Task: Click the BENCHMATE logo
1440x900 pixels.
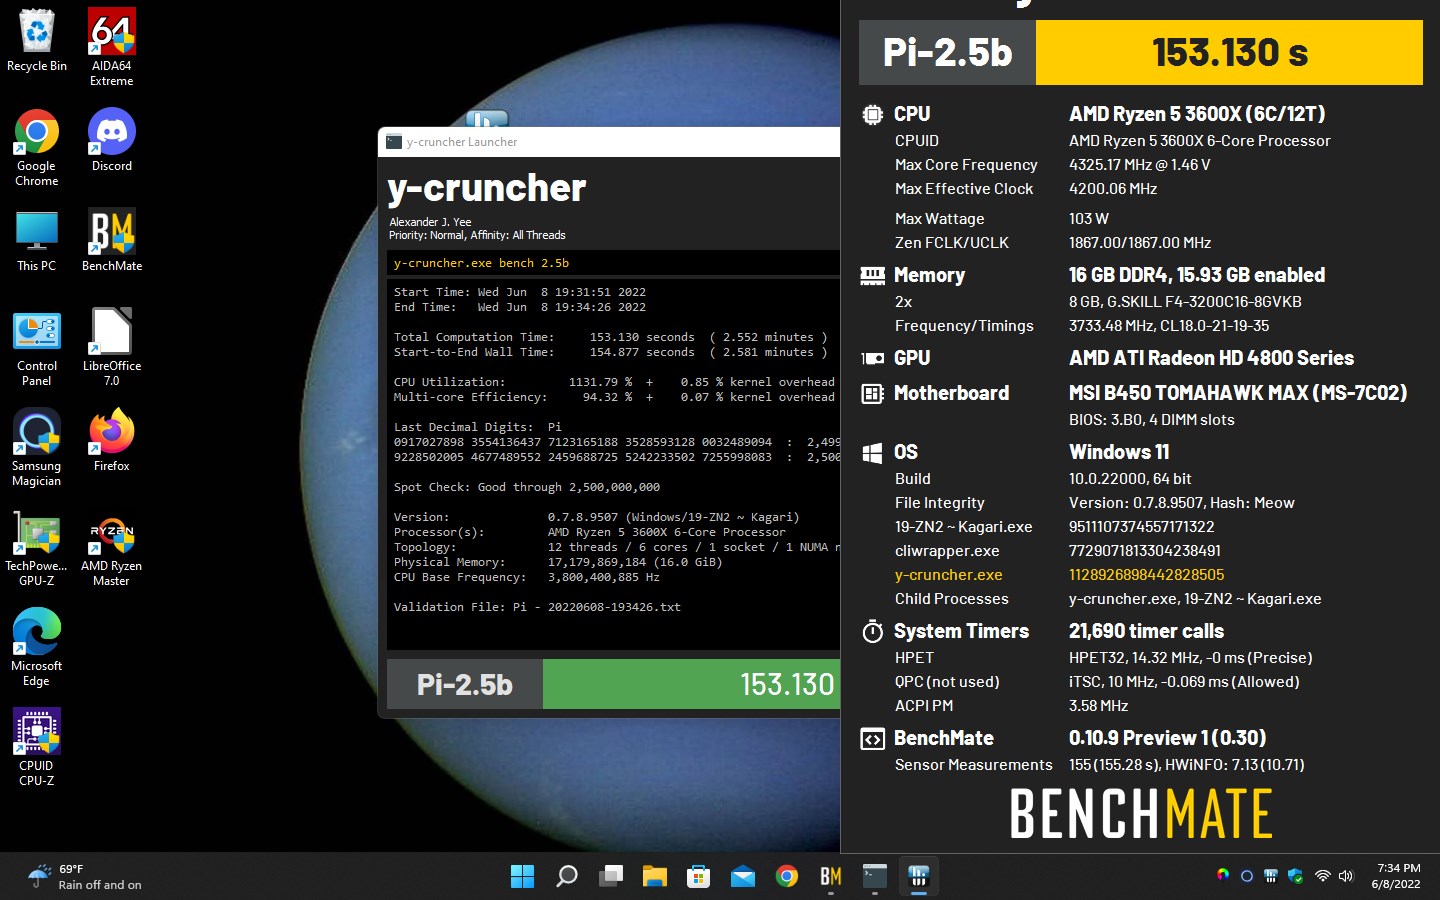Action: 1141,814
